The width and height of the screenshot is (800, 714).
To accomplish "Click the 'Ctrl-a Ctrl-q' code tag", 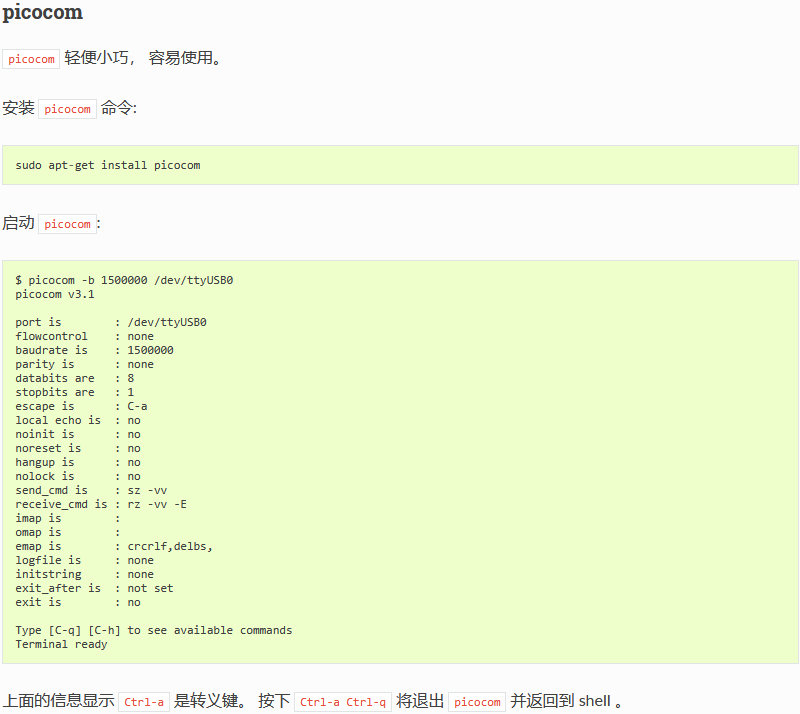I will [343, 702].
